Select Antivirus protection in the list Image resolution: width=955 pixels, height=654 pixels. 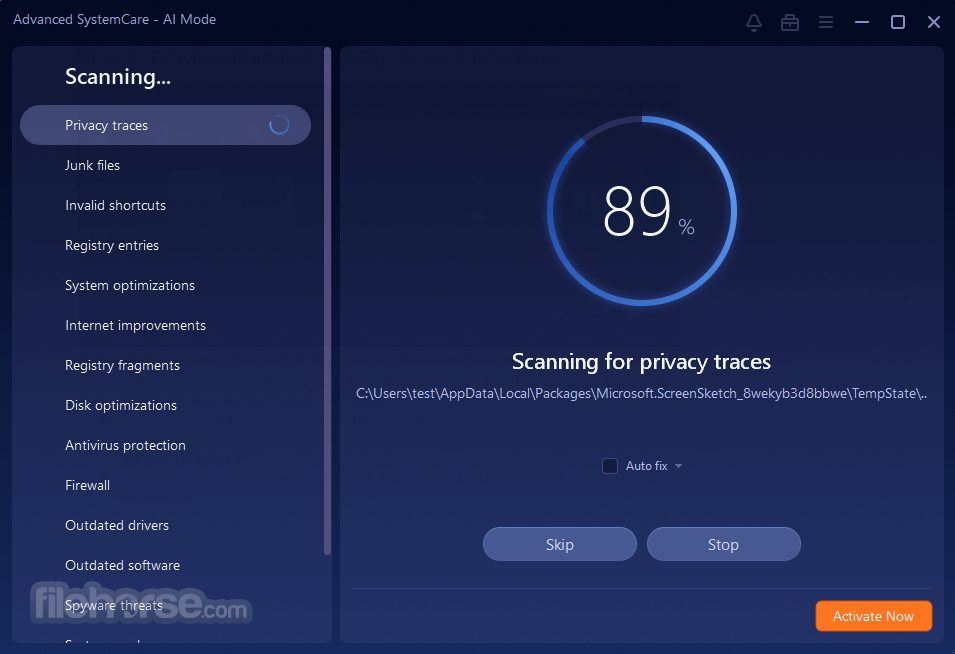pos(125,445)
